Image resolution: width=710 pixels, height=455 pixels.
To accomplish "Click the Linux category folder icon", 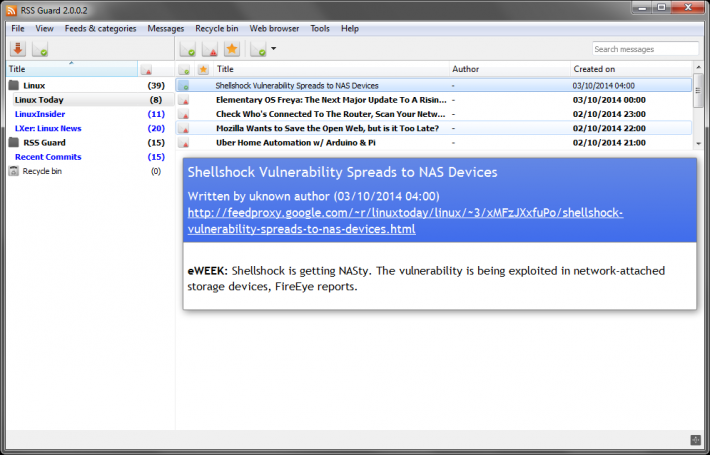I will tap(14, 85).
